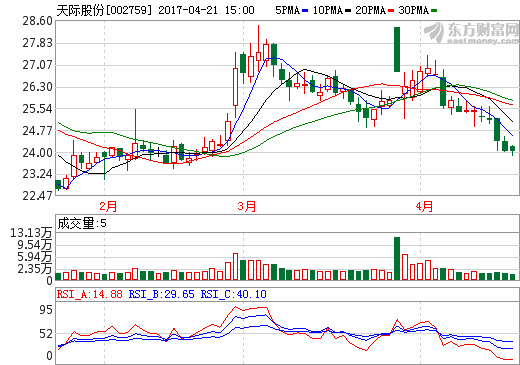Click the 9.54万 volume axis label
Image resolution: width=520 pixels, height=365 pixels.
35,245
